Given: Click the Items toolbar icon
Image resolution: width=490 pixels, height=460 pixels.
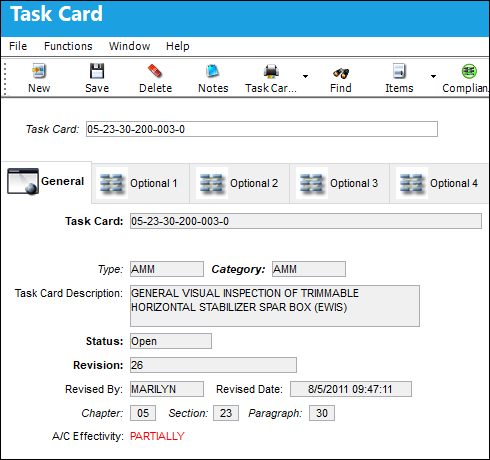Looking at the screenshot, I should 399,71.
